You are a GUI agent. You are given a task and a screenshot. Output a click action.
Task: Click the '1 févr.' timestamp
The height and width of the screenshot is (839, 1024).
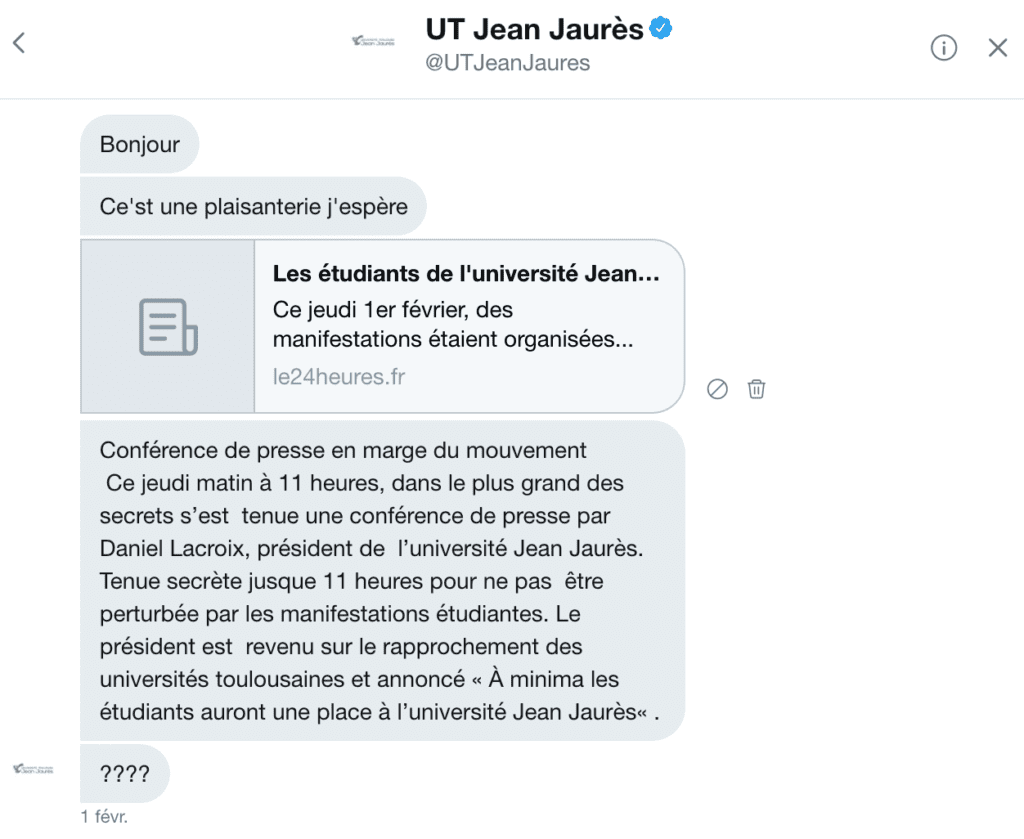pos(104,816)
